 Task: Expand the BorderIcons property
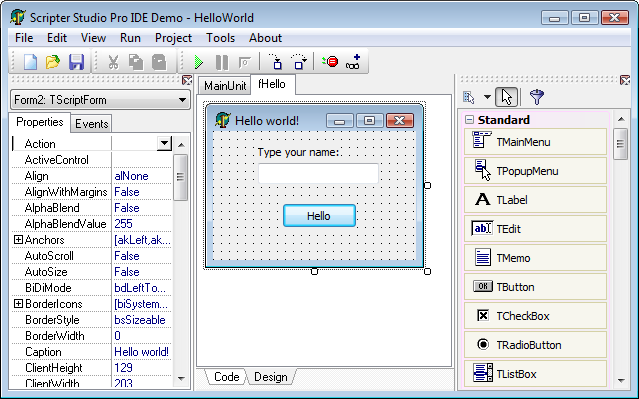coord(18,304)
